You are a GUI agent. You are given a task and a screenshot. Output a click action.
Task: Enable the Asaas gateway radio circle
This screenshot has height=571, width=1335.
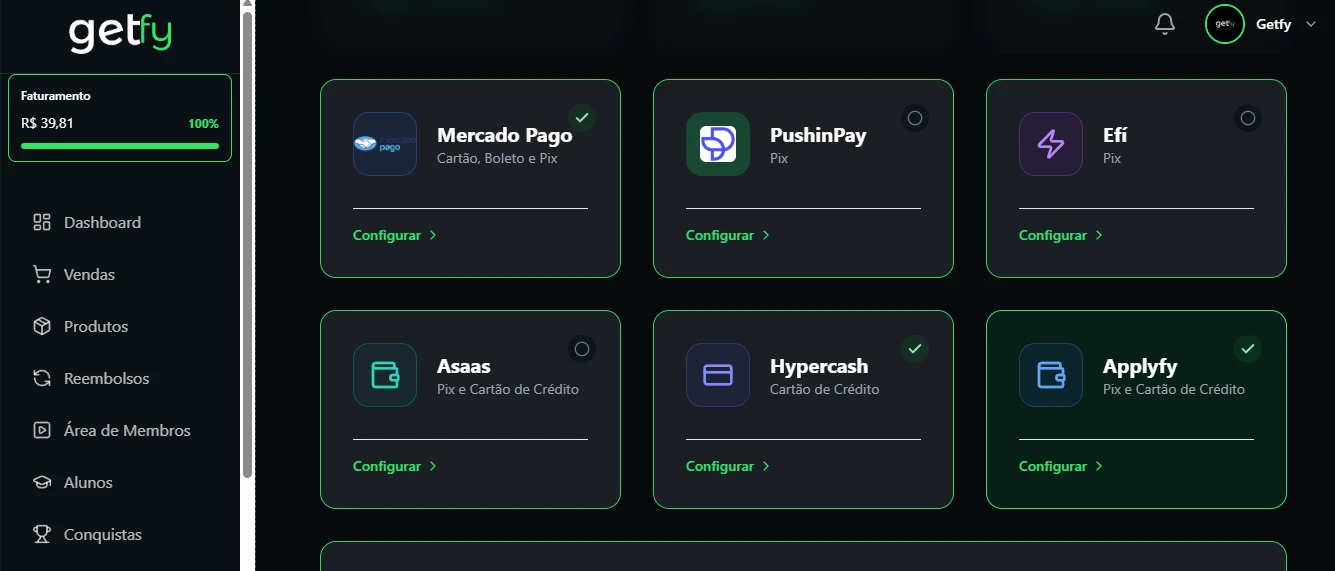582,349
